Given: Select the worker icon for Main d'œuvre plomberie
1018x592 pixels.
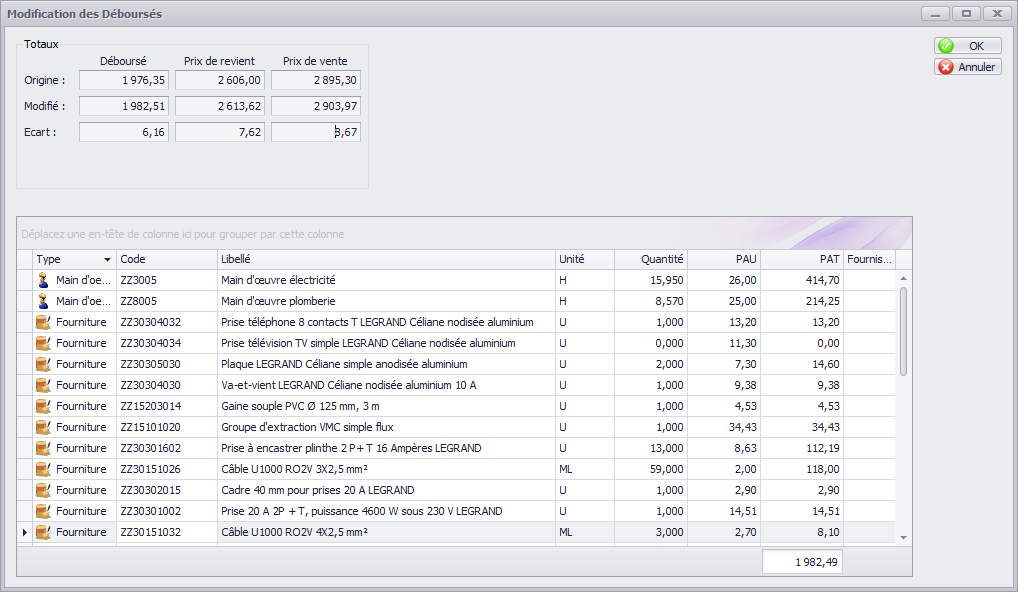Looking at the screenshot, I should (43, 301).
